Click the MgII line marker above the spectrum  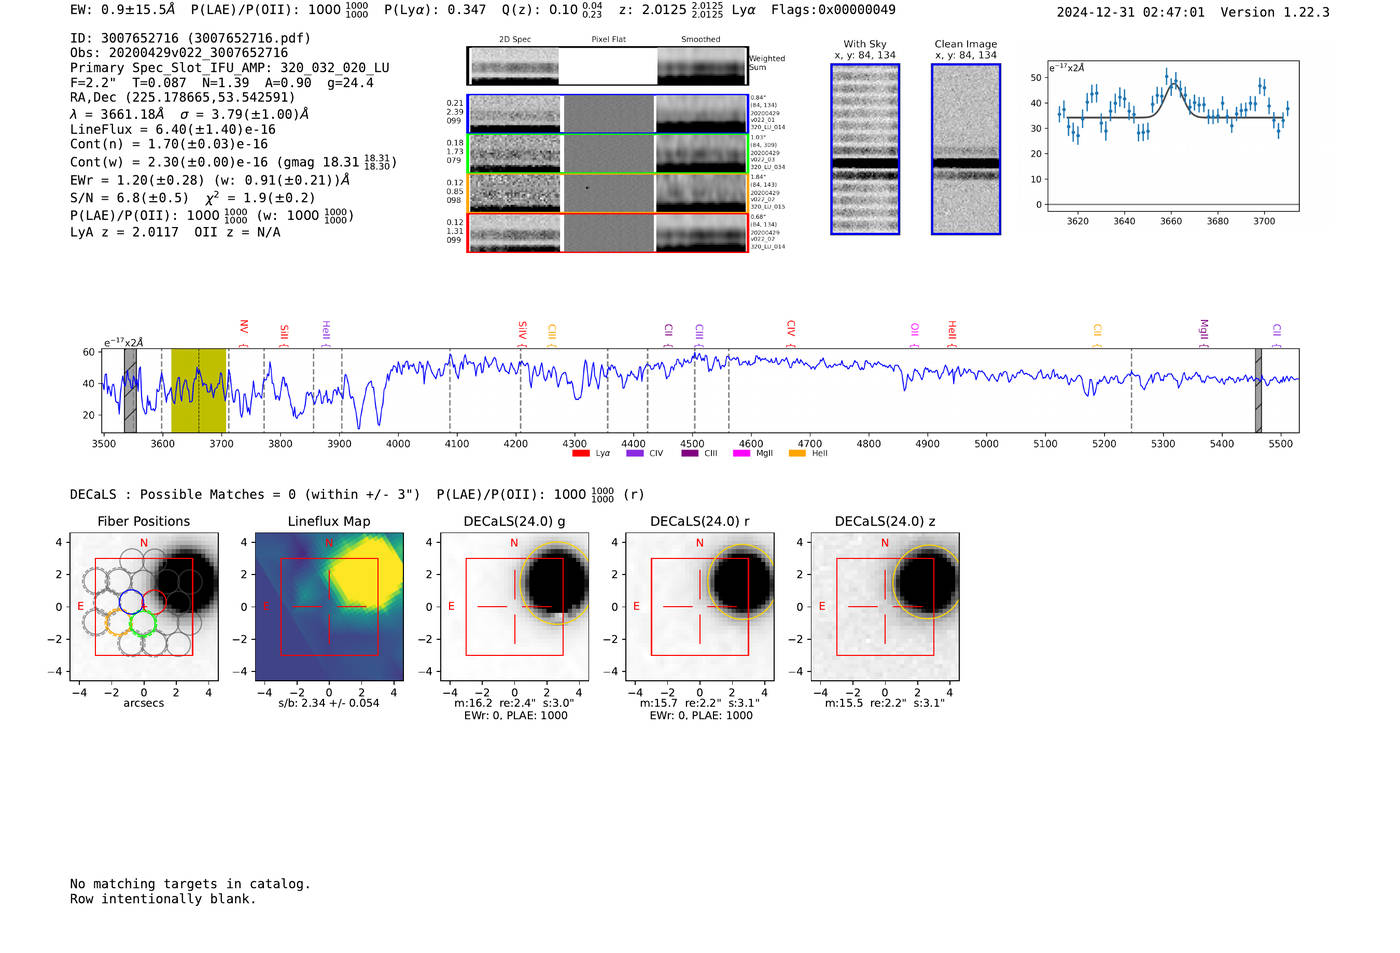[x=1204, y=332]
